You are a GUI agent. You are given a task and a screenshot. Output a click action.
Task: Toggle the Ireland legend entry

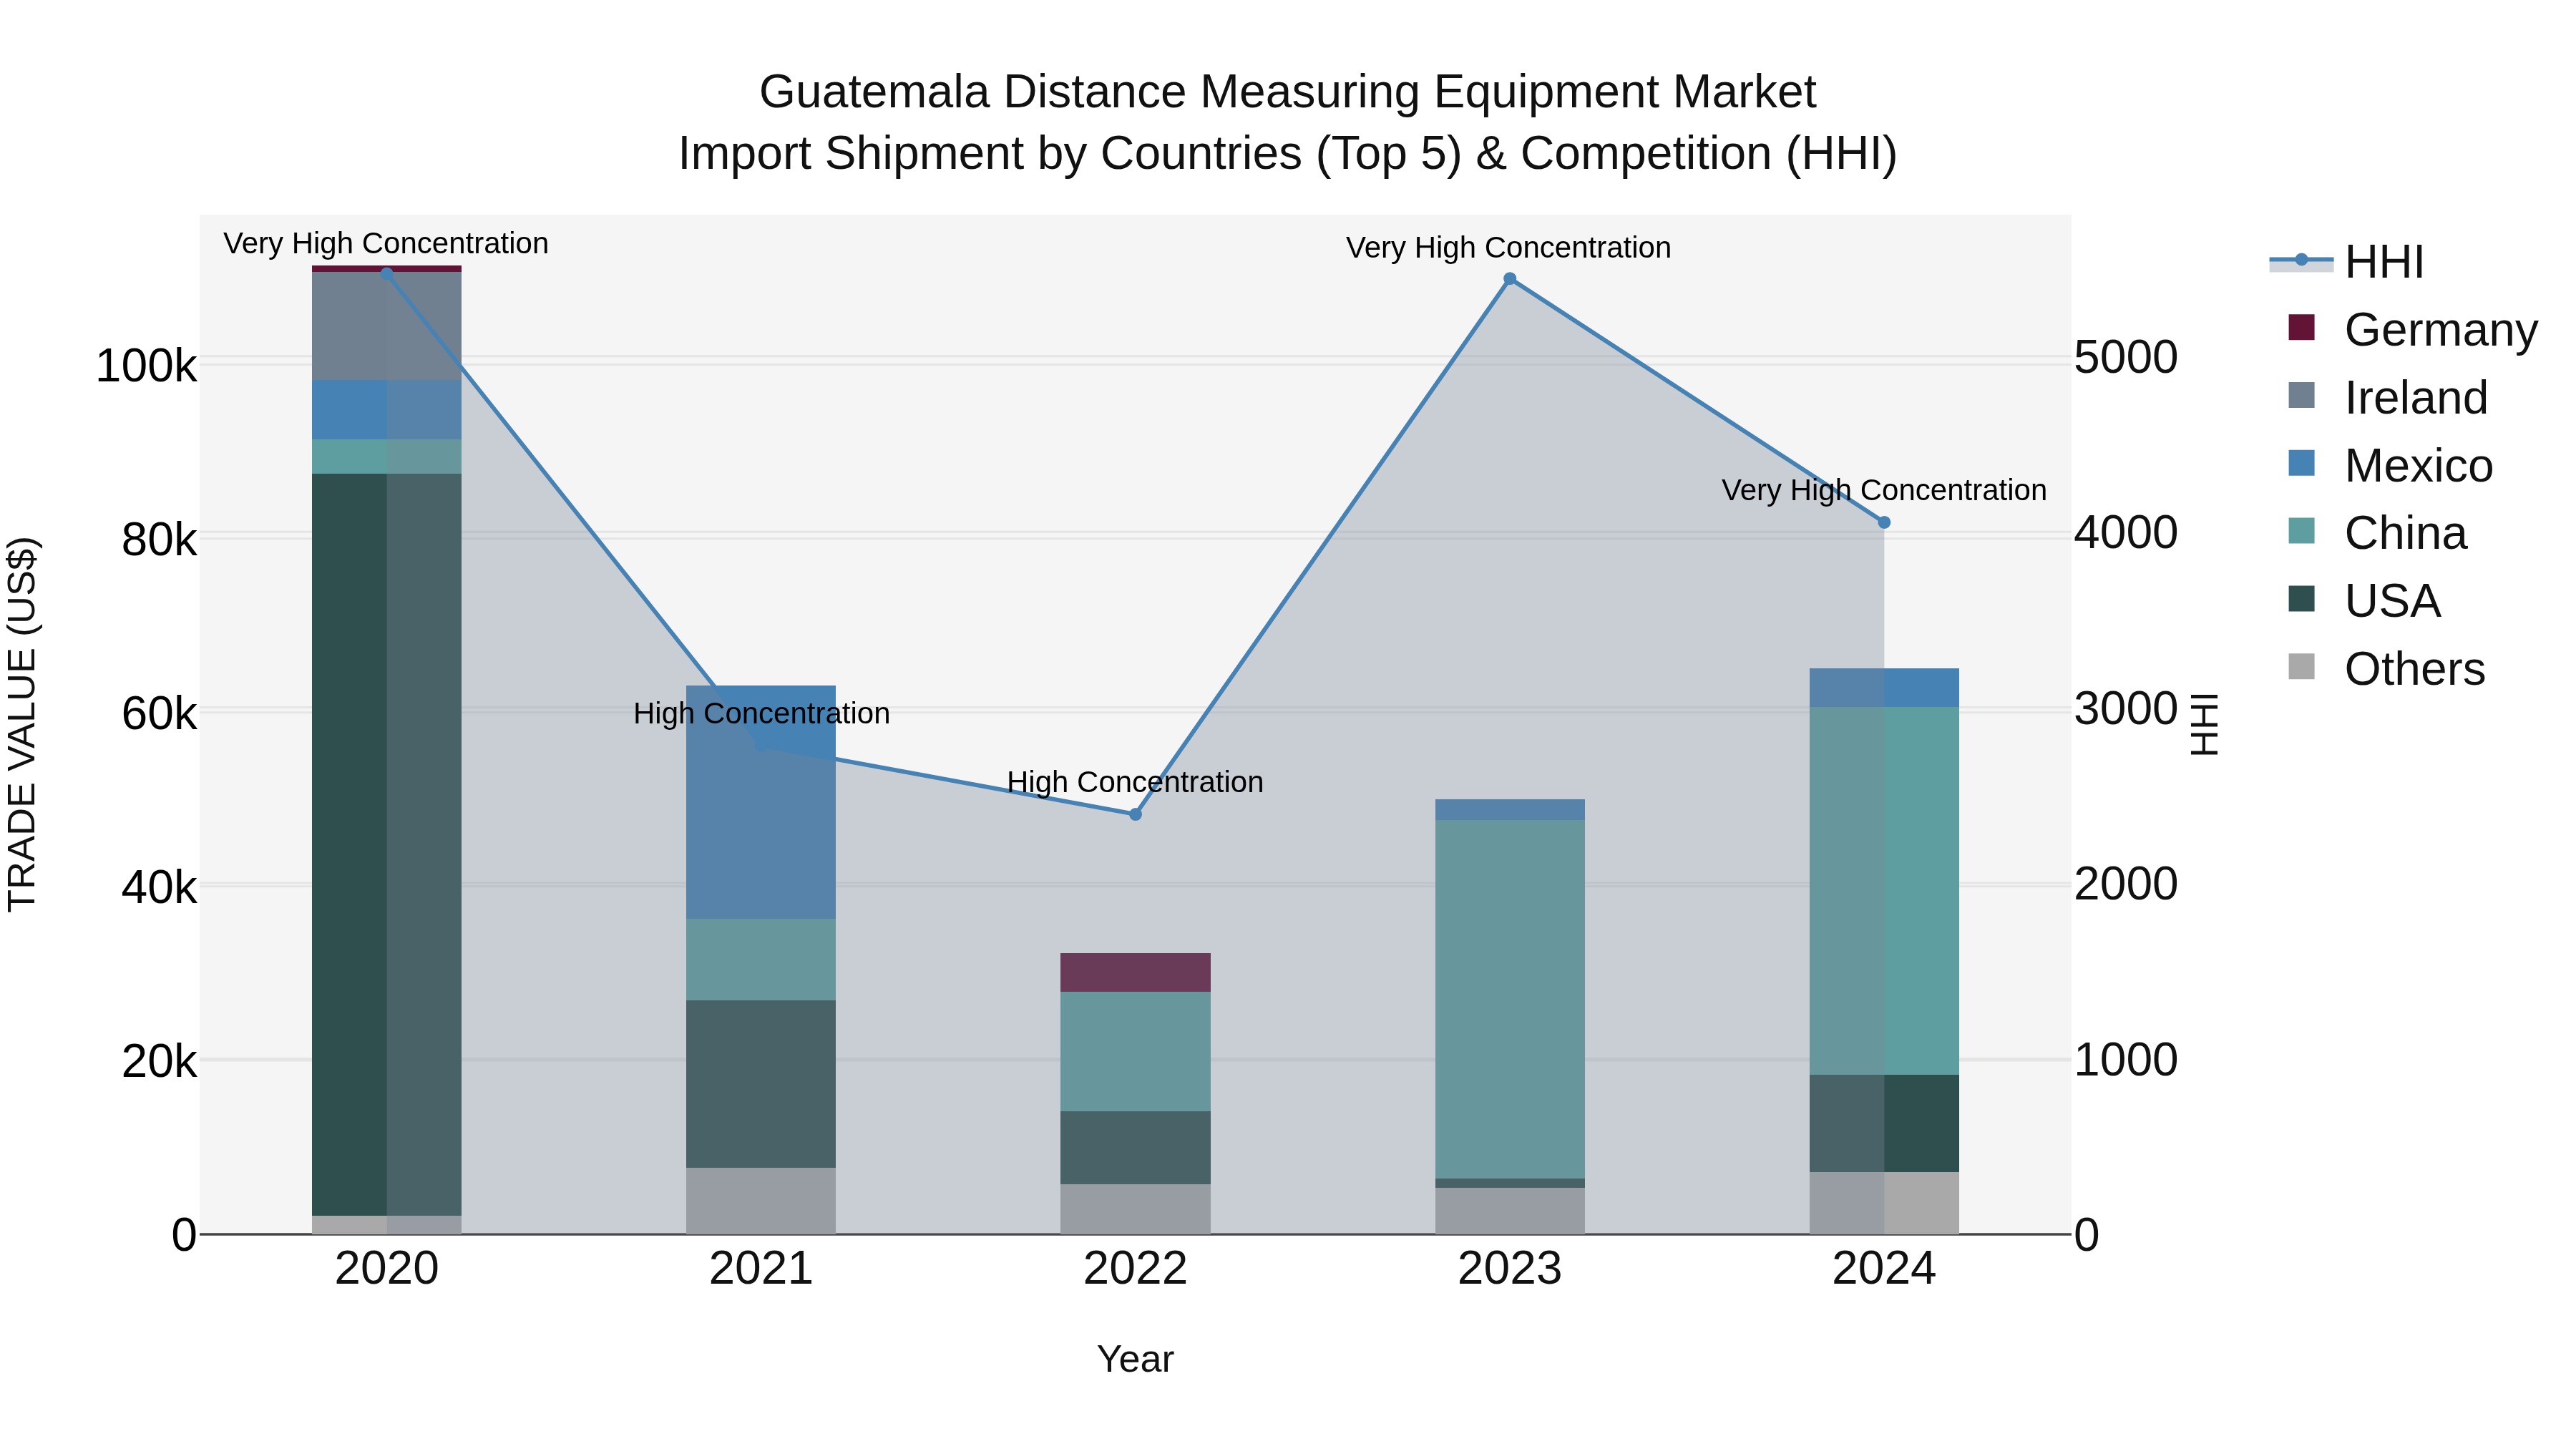pyautogui.click(x=2388, y=398)
